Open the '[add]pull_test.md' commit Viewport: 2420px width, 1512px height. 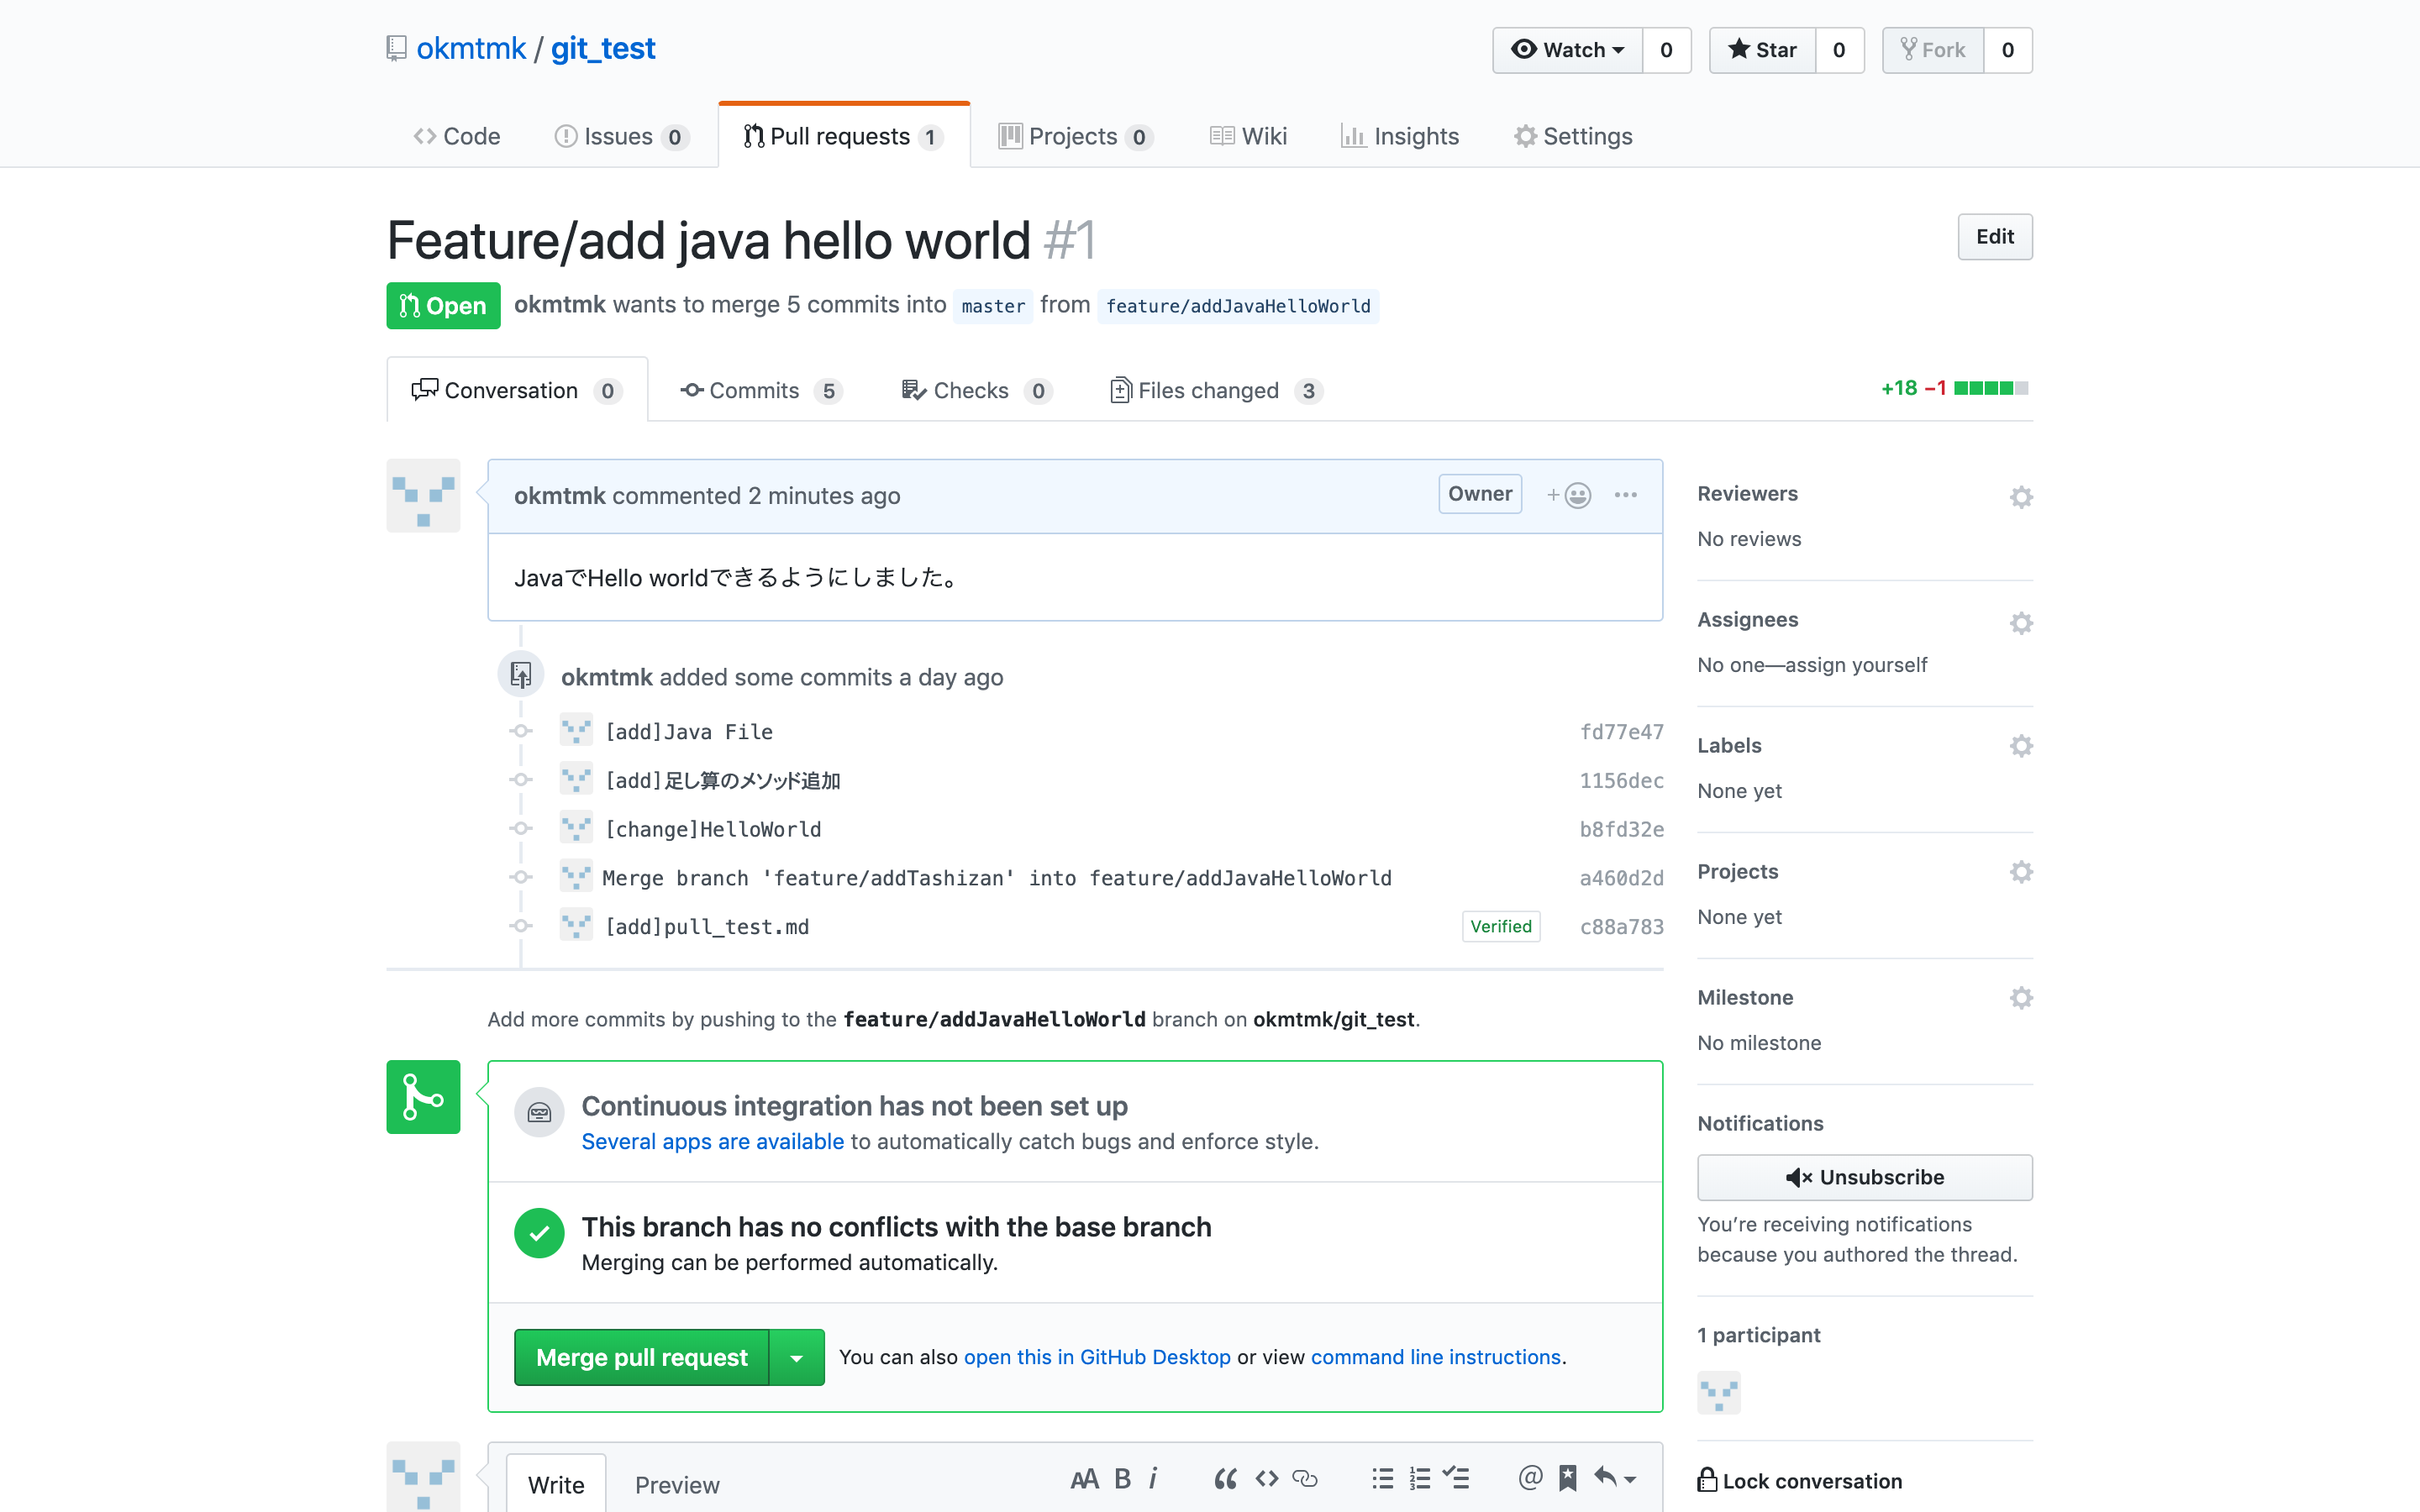[707, 927]
